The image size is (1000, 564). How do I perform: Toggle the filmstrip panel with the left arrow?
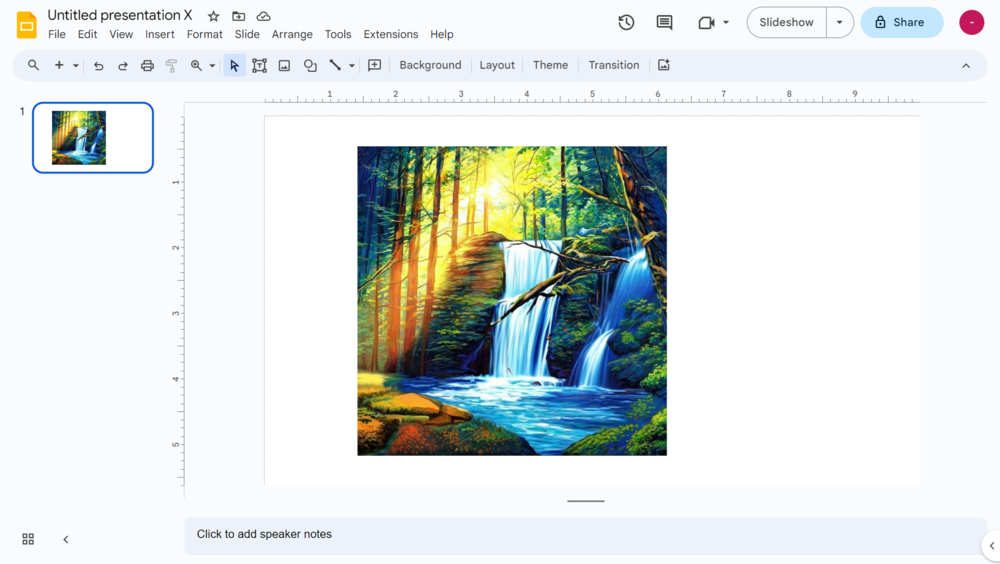[x=66, y=539]
